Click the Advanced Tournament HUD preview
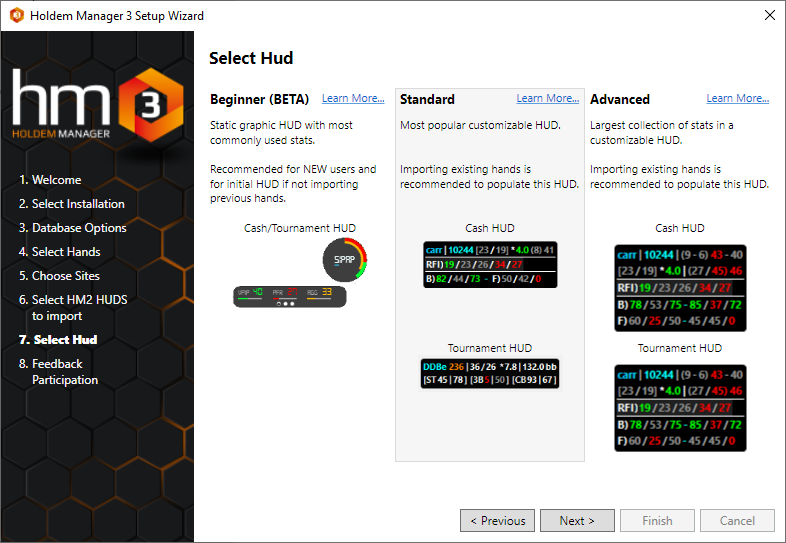Viewport: 786px width, 543px height. pyautogui.click(x=680, y=408)
